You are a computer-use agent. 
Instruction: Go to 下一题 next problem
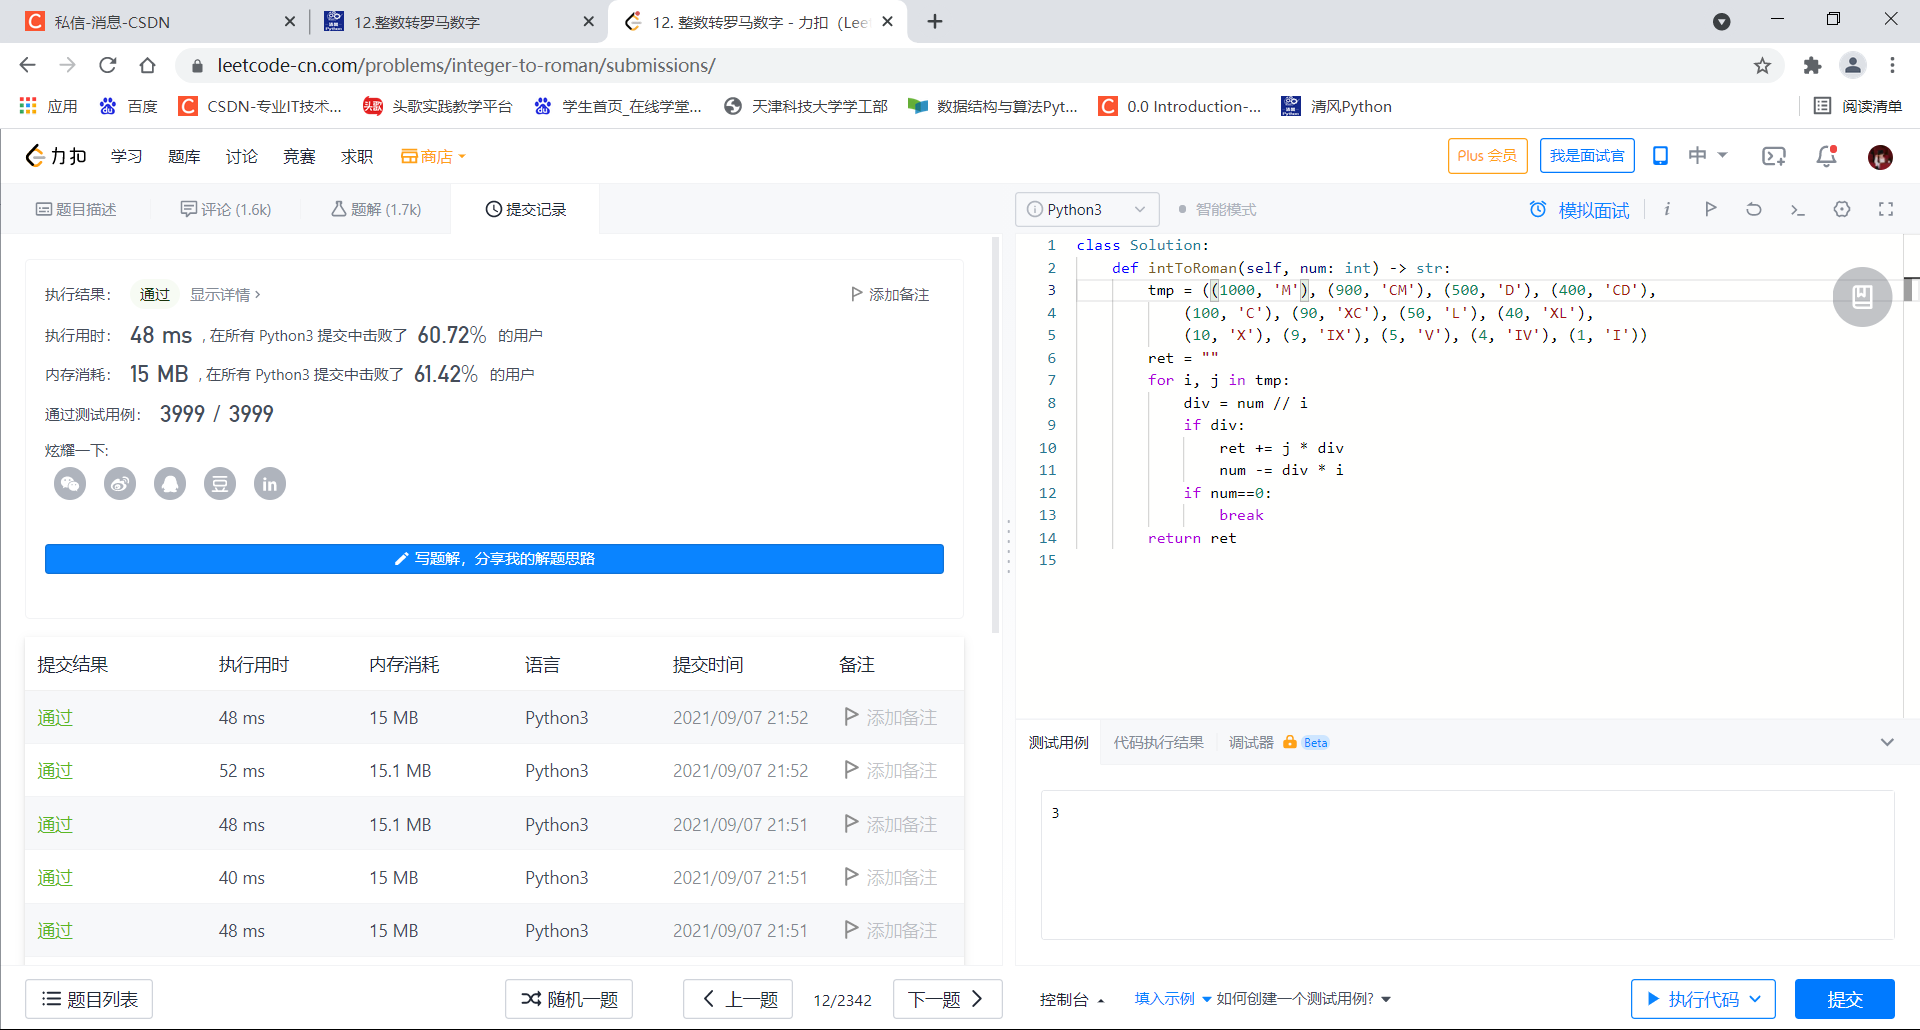(947, 999)
